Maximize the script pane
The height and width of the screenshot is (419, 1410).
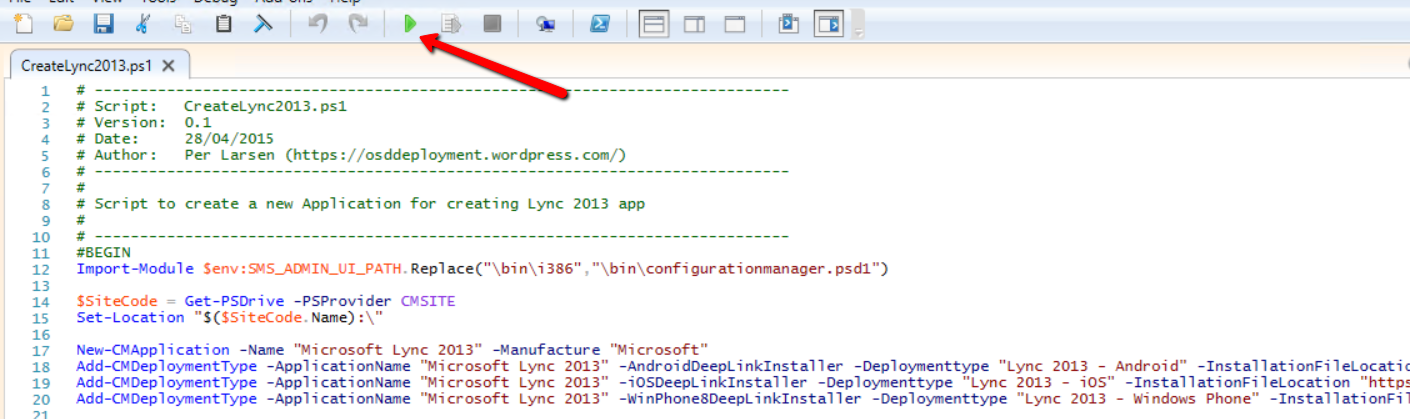pos(735,24)
